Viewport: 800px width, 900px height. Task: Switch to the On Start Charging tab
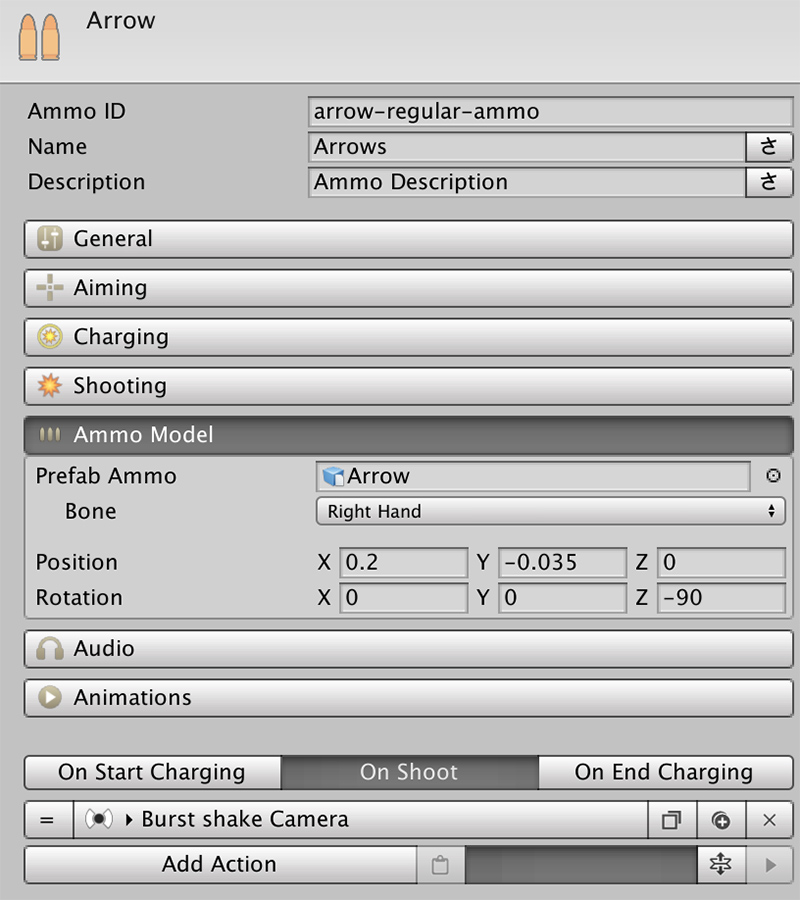[x=153, y=772]
